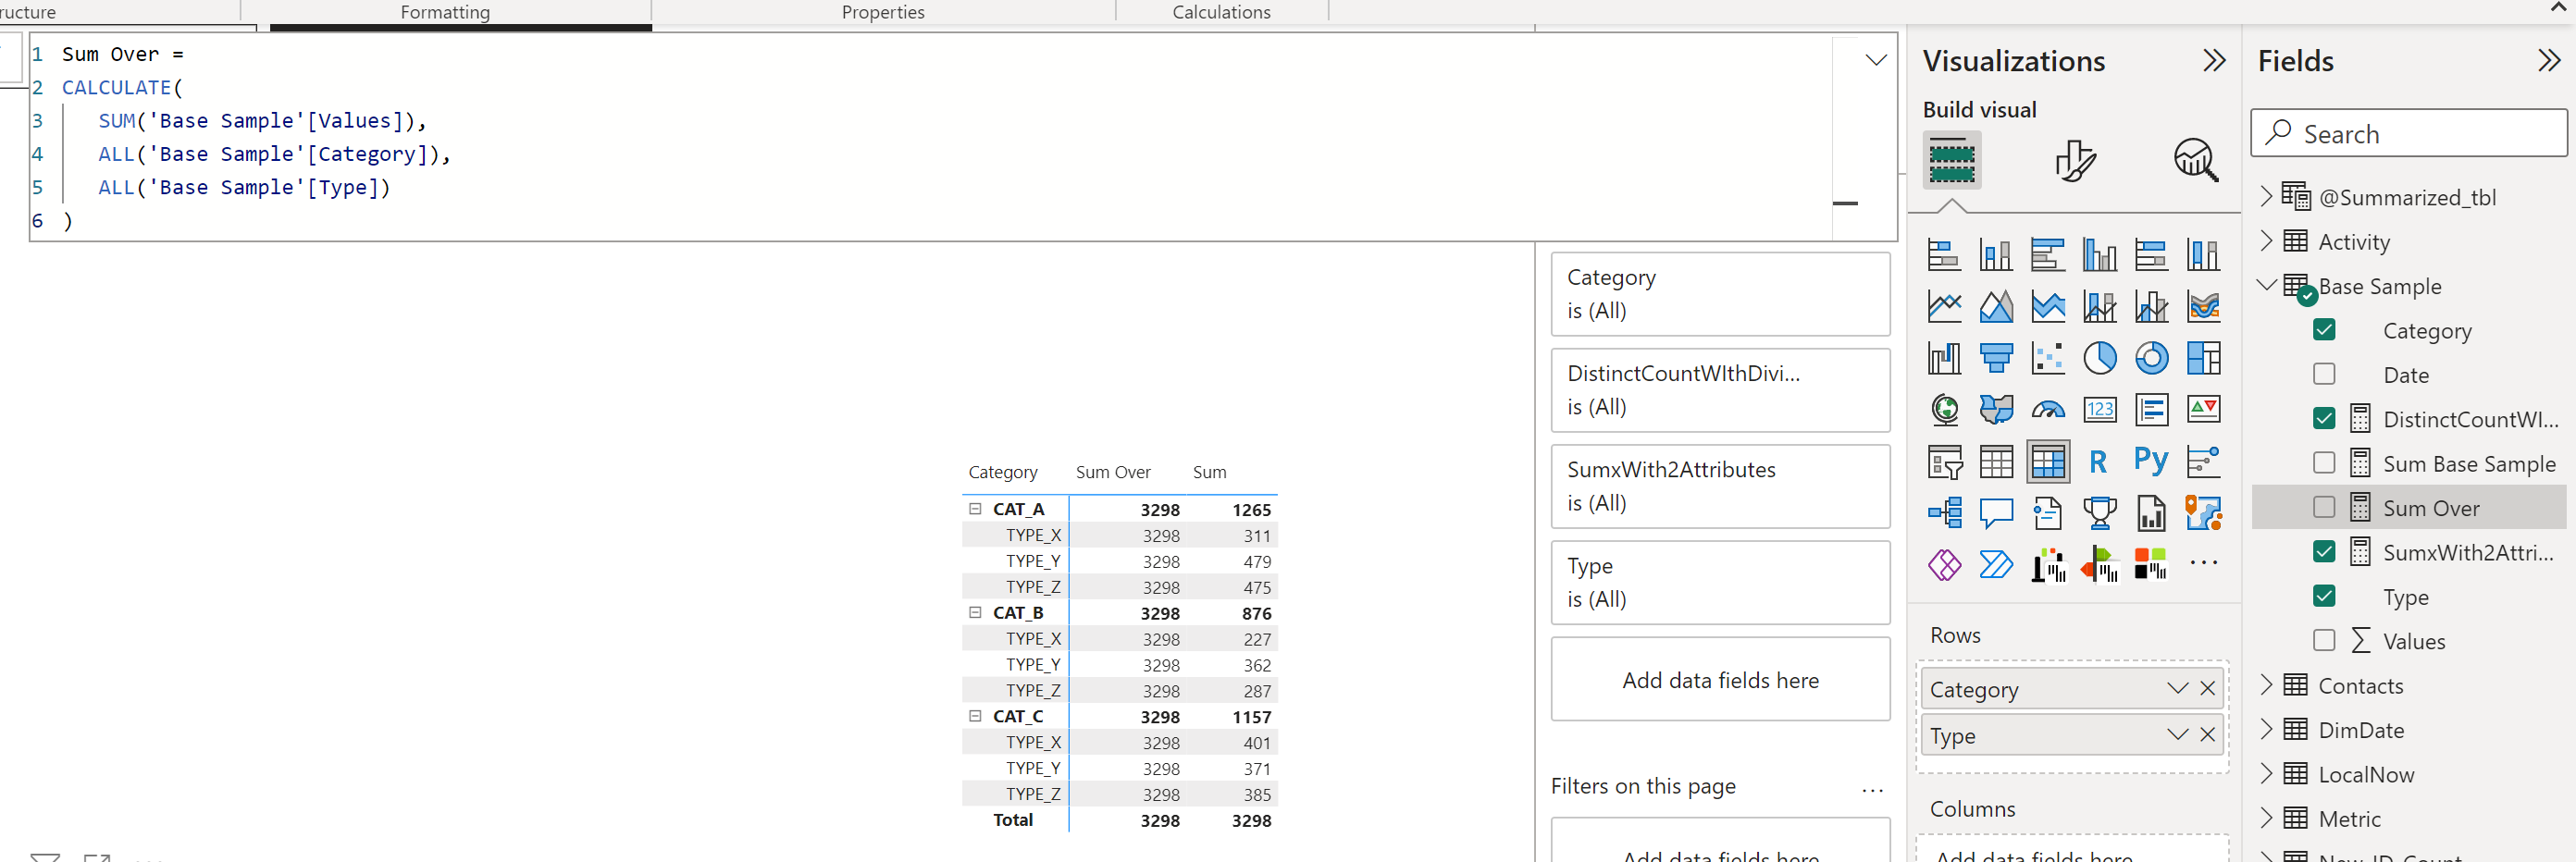The height and width of the screenshot is (862, 2576).
Task: Collapse the Base Sample table
Action: click(2266, 285)
